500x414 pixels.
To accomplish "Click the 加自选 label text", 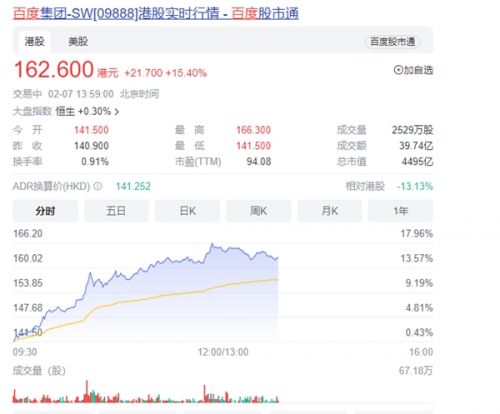I will click(418, 70).
